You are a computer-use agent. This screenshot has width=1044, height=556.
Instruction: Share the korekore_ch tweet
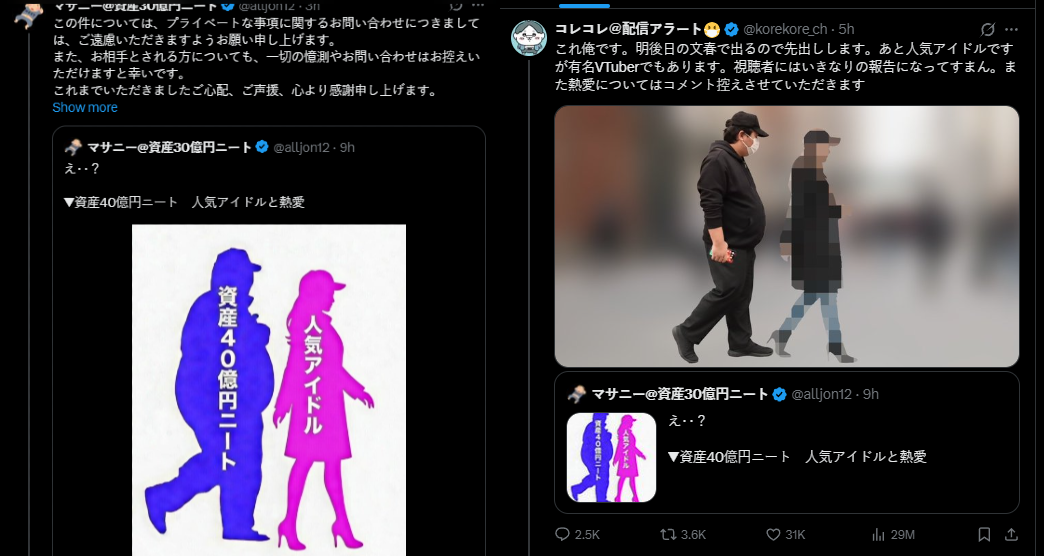(1011, 535)
